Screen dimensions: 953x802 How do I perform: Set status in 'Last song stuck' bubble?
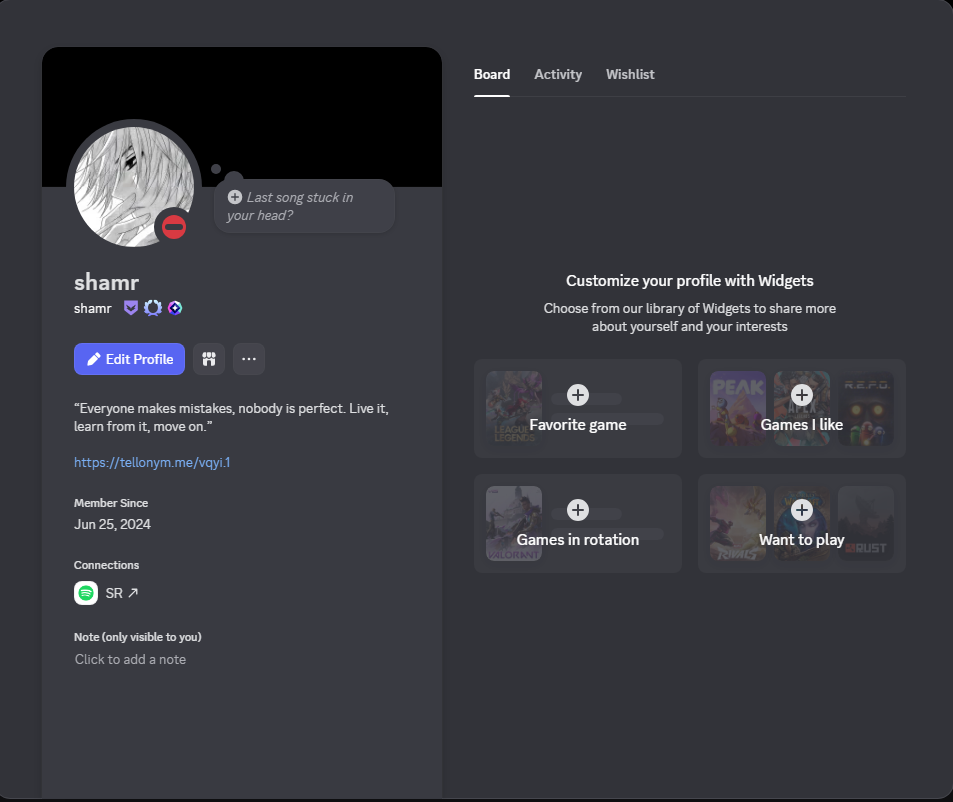303,206
